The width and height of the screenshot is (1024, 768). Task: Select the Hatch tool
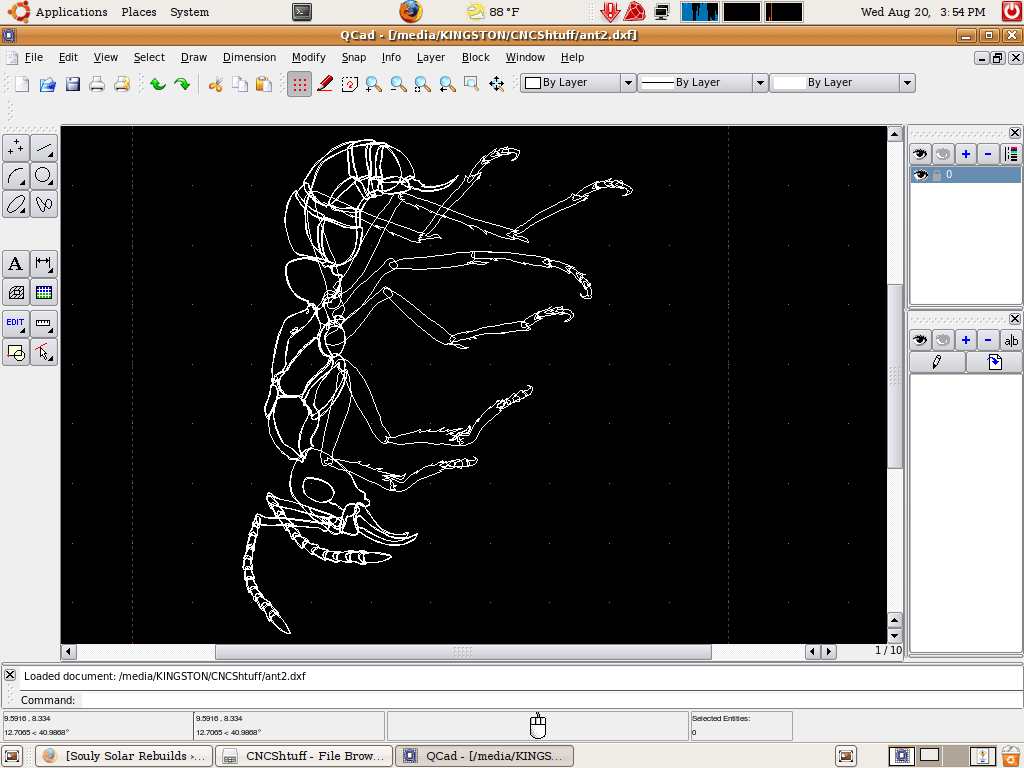(16, 293)
